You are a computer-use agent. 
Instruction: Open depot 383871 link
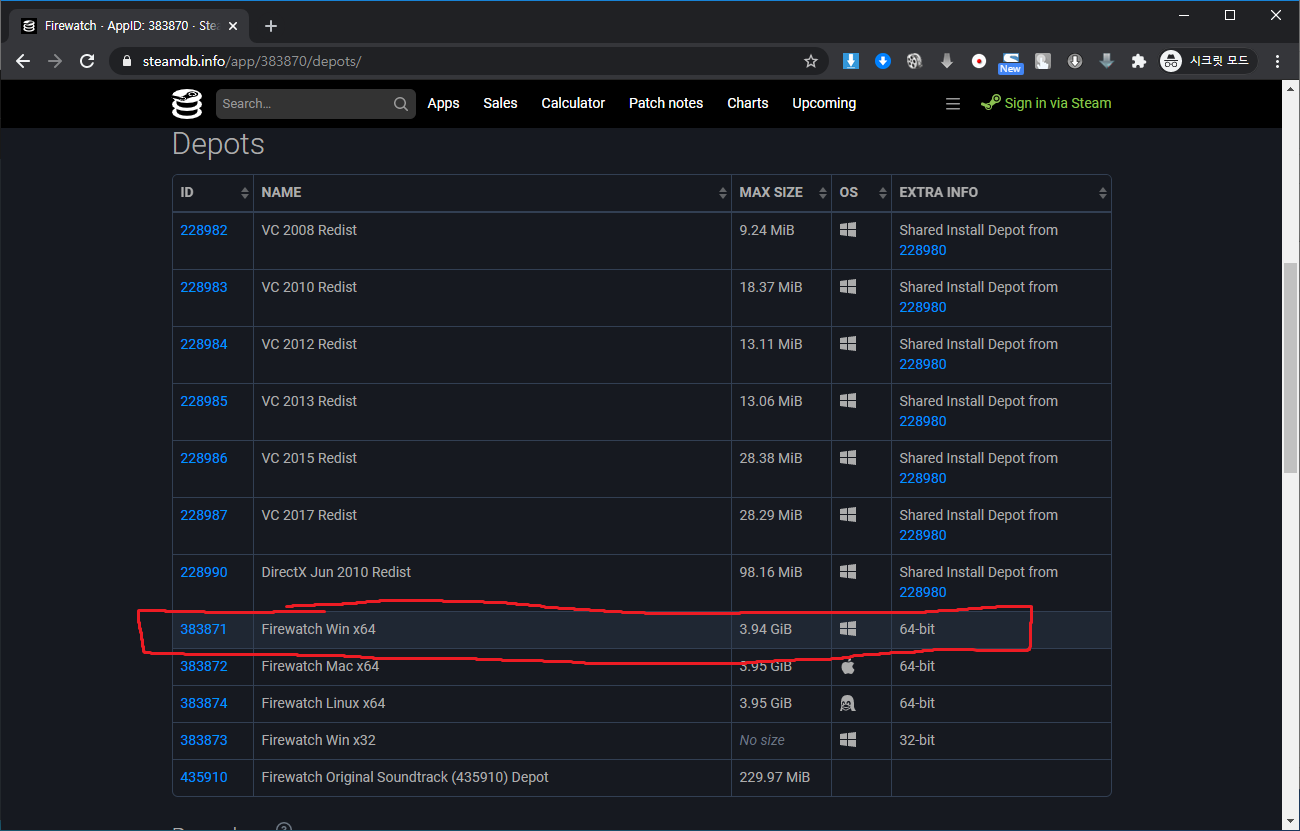(204, 629)
